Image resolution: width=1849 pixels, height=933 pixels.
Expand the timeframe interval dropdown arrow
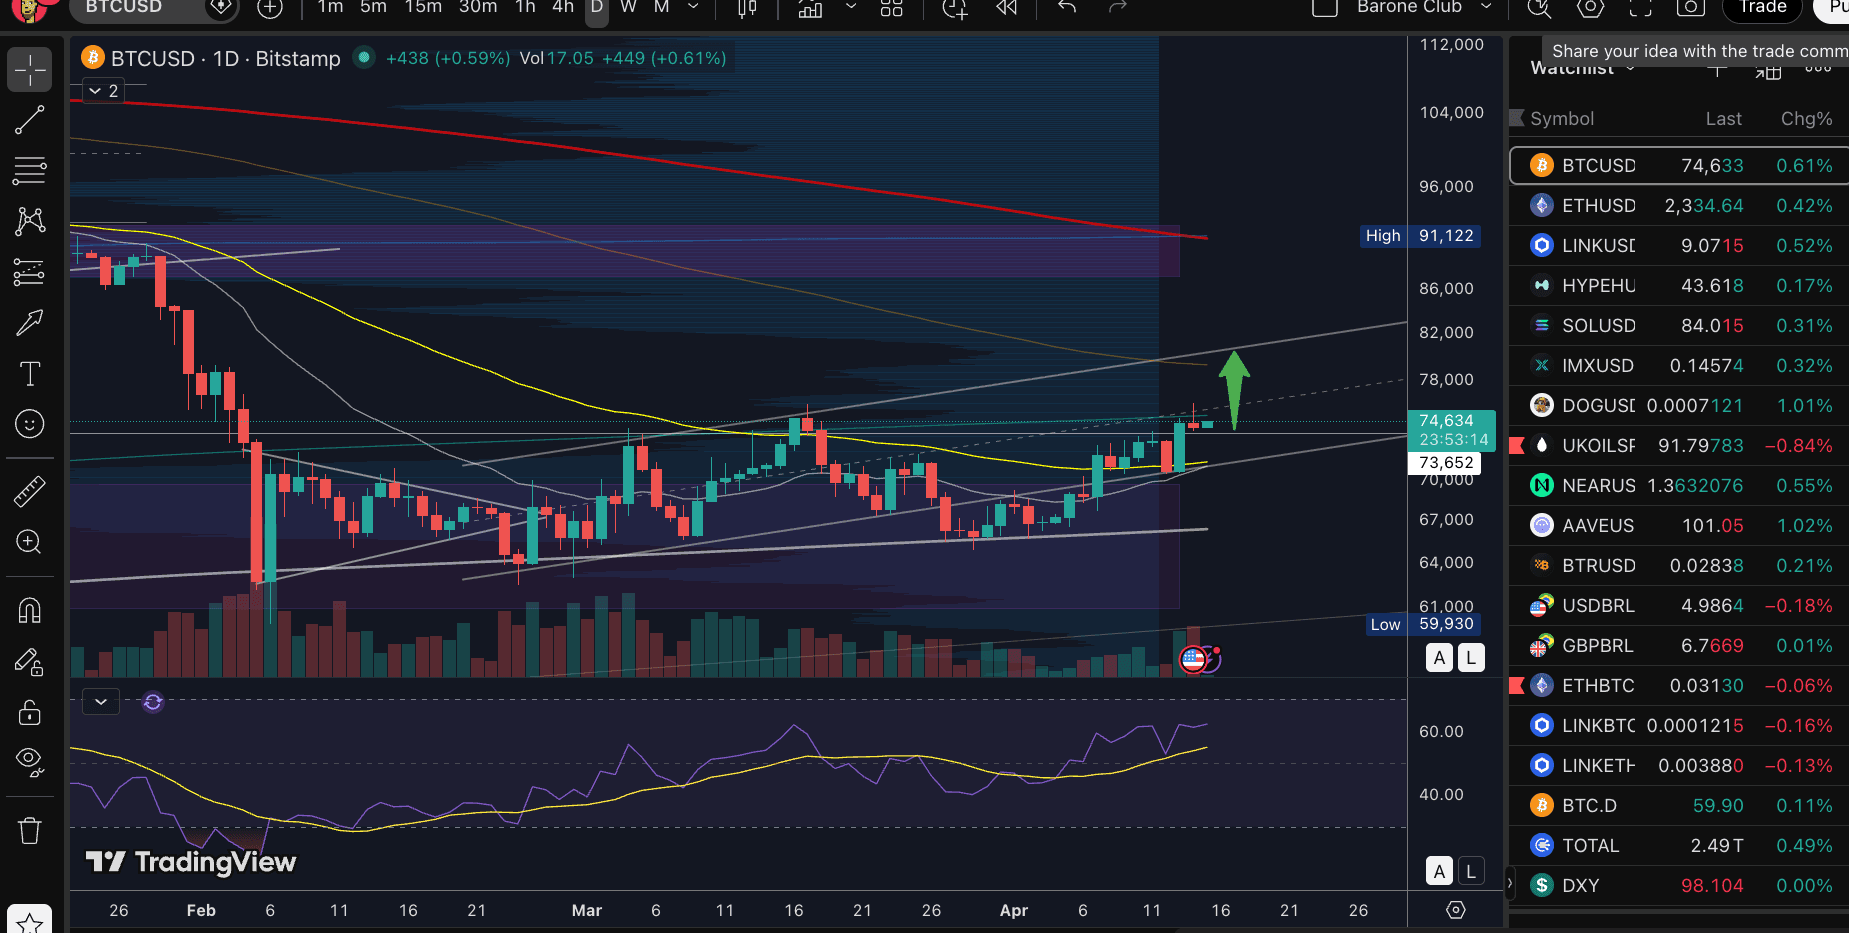click(693, 7)
